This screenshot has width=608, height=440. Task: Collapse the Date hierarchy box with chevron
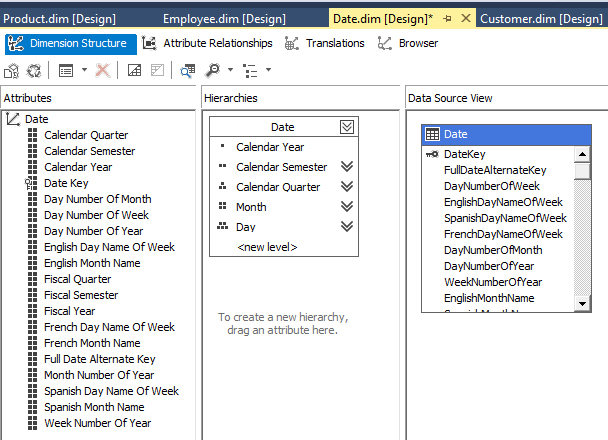tap(347, 127)
